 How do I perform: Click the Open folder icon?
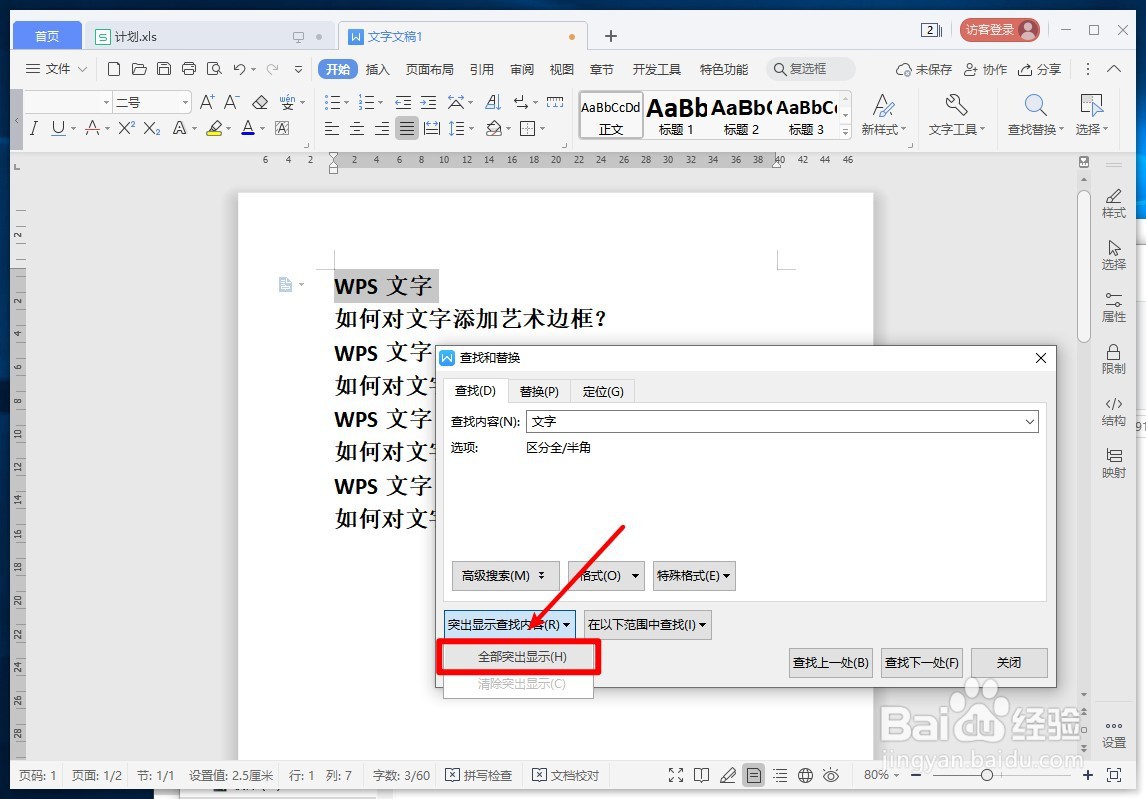point(139,69)
